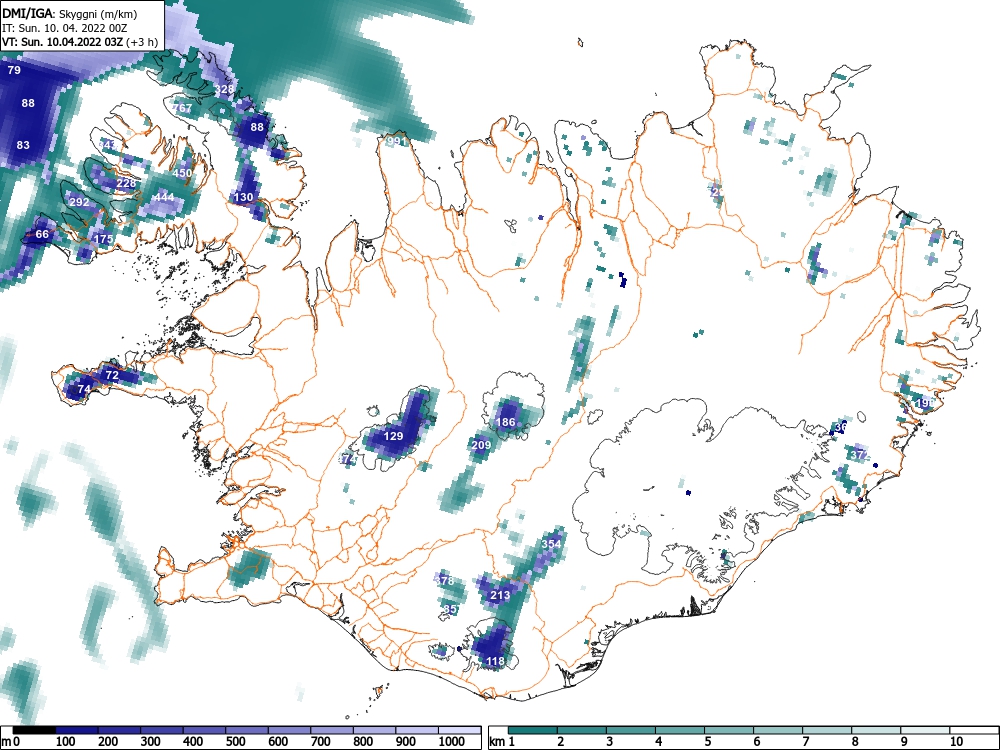The height and width of the screenshot is (750, 1000).
Task: Click the 118 label over Mýrdalsjökull
Action: [x=496, y=661]
